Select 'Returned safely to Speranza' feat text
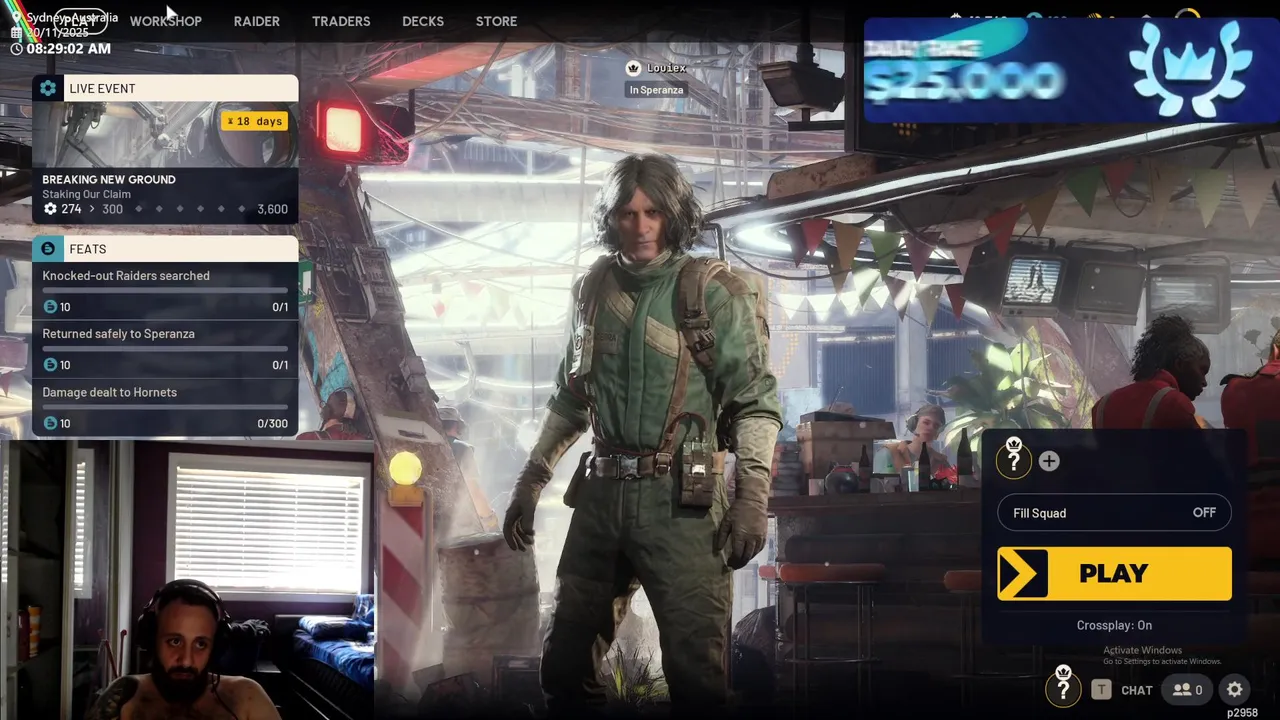This screenshot has height=720, width=1280. (118, 334)
